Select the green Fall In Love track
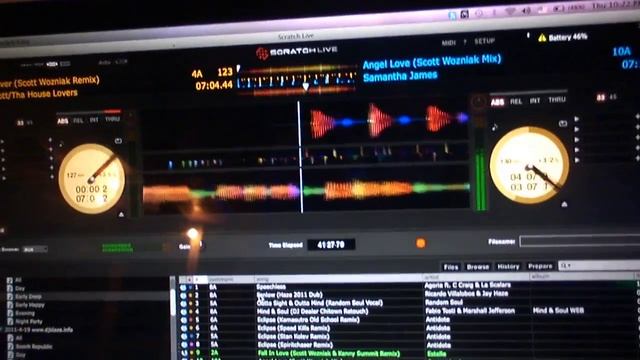Screen dimensions: 640x360 tap(329, 353)
